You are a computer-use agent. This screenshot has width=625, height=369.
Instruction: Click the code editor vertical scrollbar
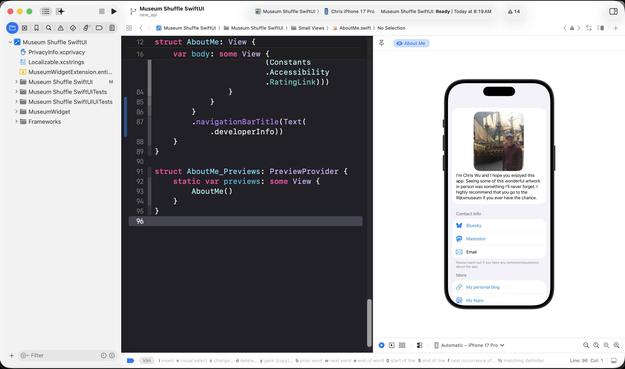(369, 323)
